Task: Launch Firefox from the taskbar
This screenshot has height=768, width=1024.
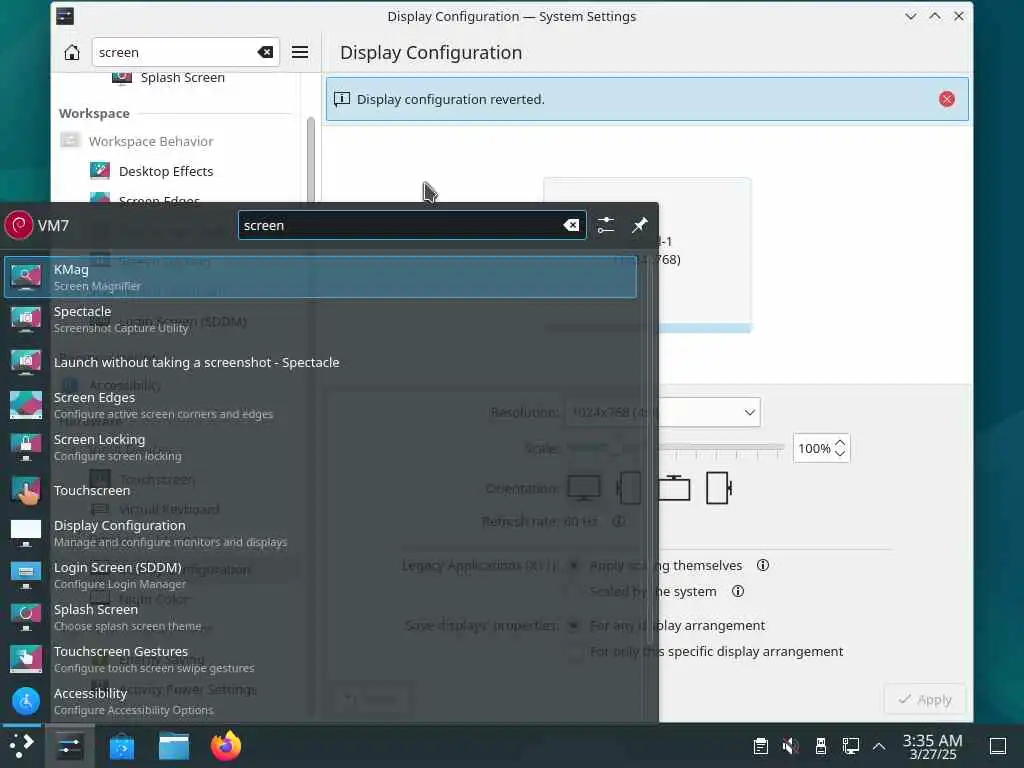Action: [226, 746]
